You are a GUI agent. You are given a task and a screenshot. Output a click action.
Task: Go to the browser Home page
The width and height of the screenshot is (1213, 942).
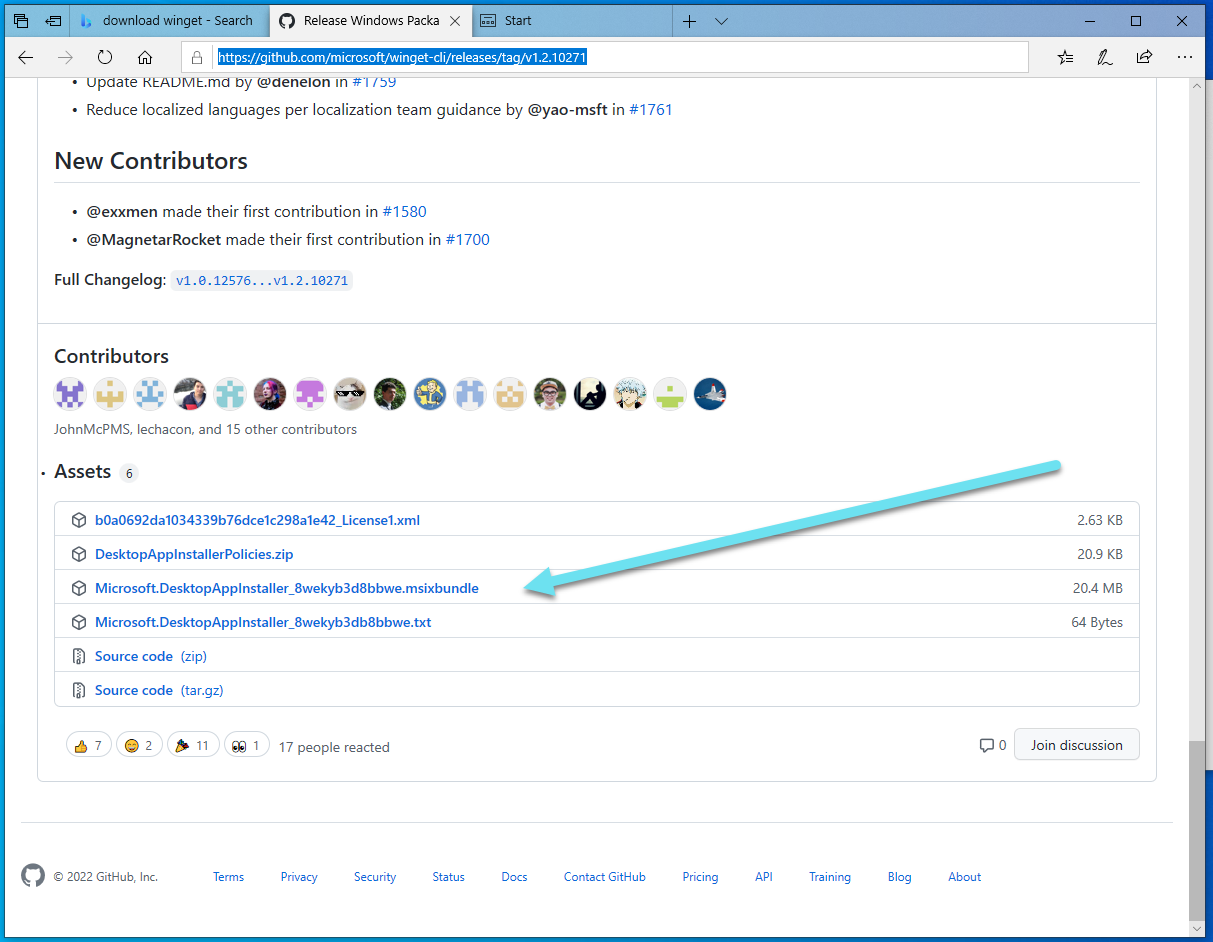[x=145, y=57]
